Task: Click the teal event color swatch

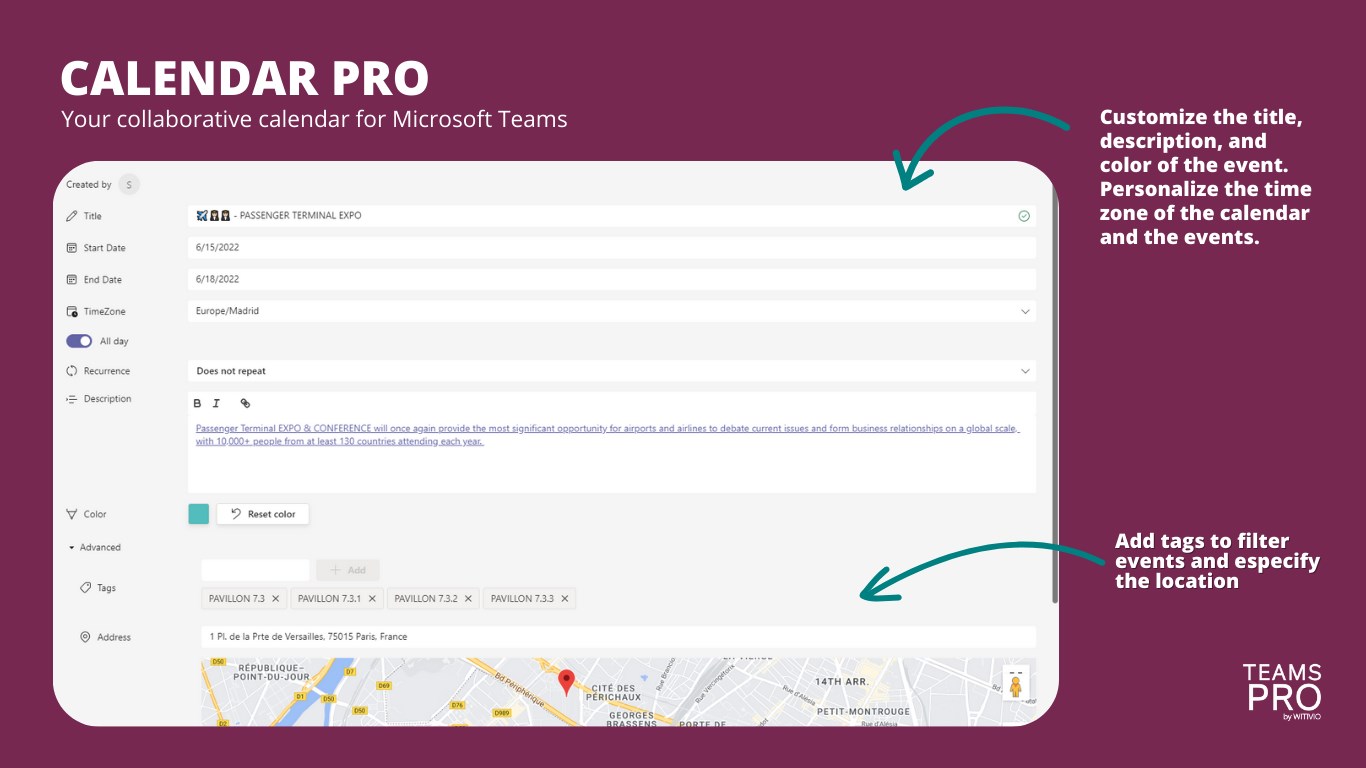Action: point(199,514)
